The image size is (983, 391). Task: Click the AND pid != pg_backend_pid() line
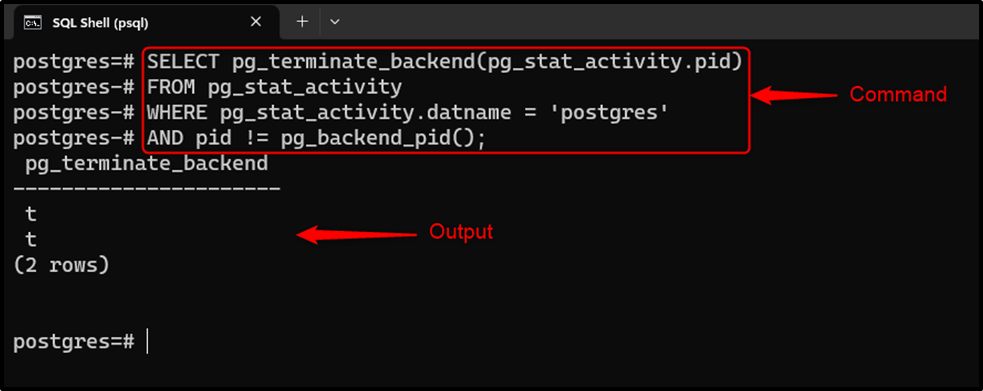317,138
